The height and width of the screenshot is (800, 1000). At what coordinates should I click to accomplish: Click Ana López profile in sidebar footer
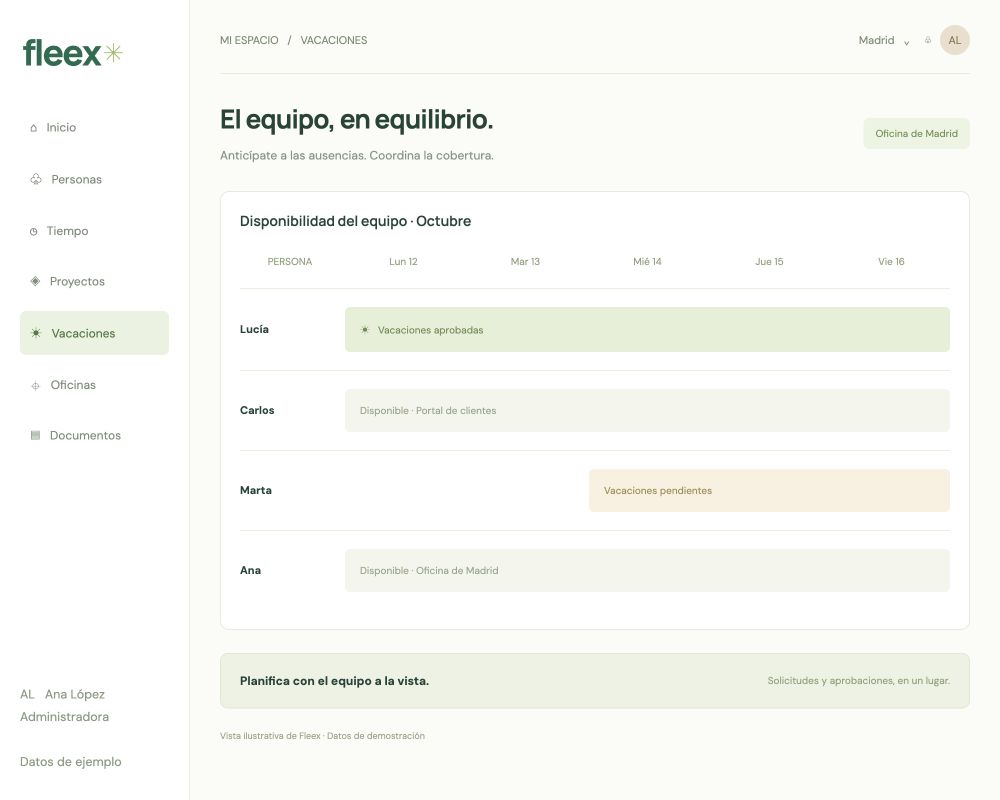pos(75,694)
